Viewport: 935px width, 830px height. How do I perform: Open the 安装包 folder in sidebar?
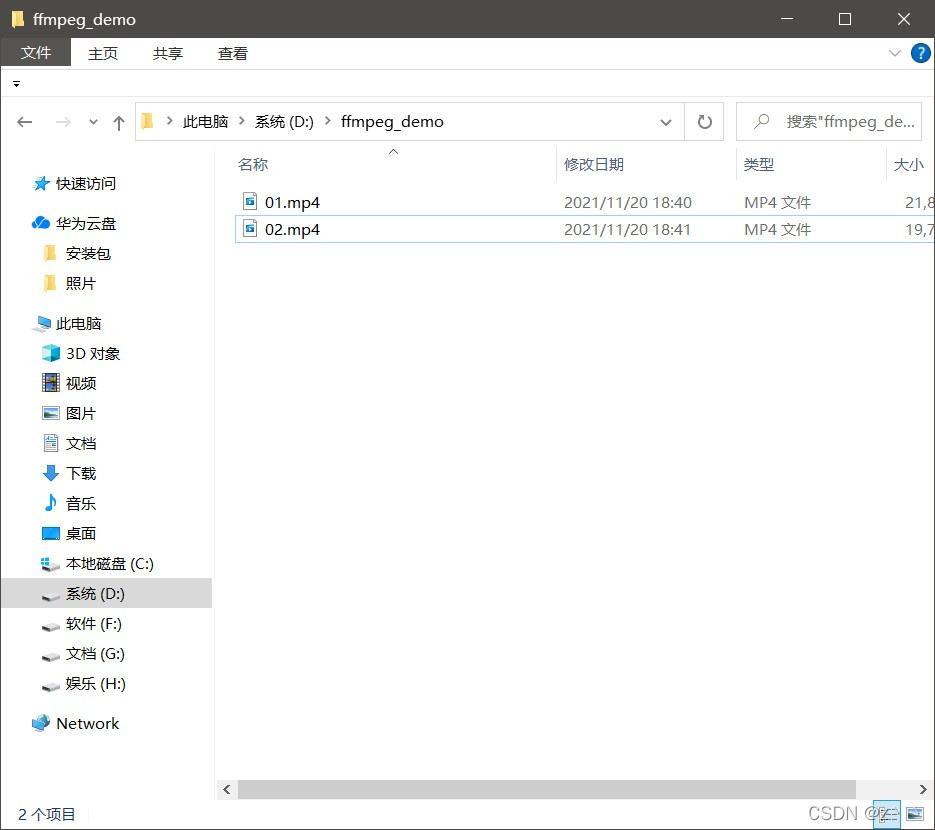88,253
